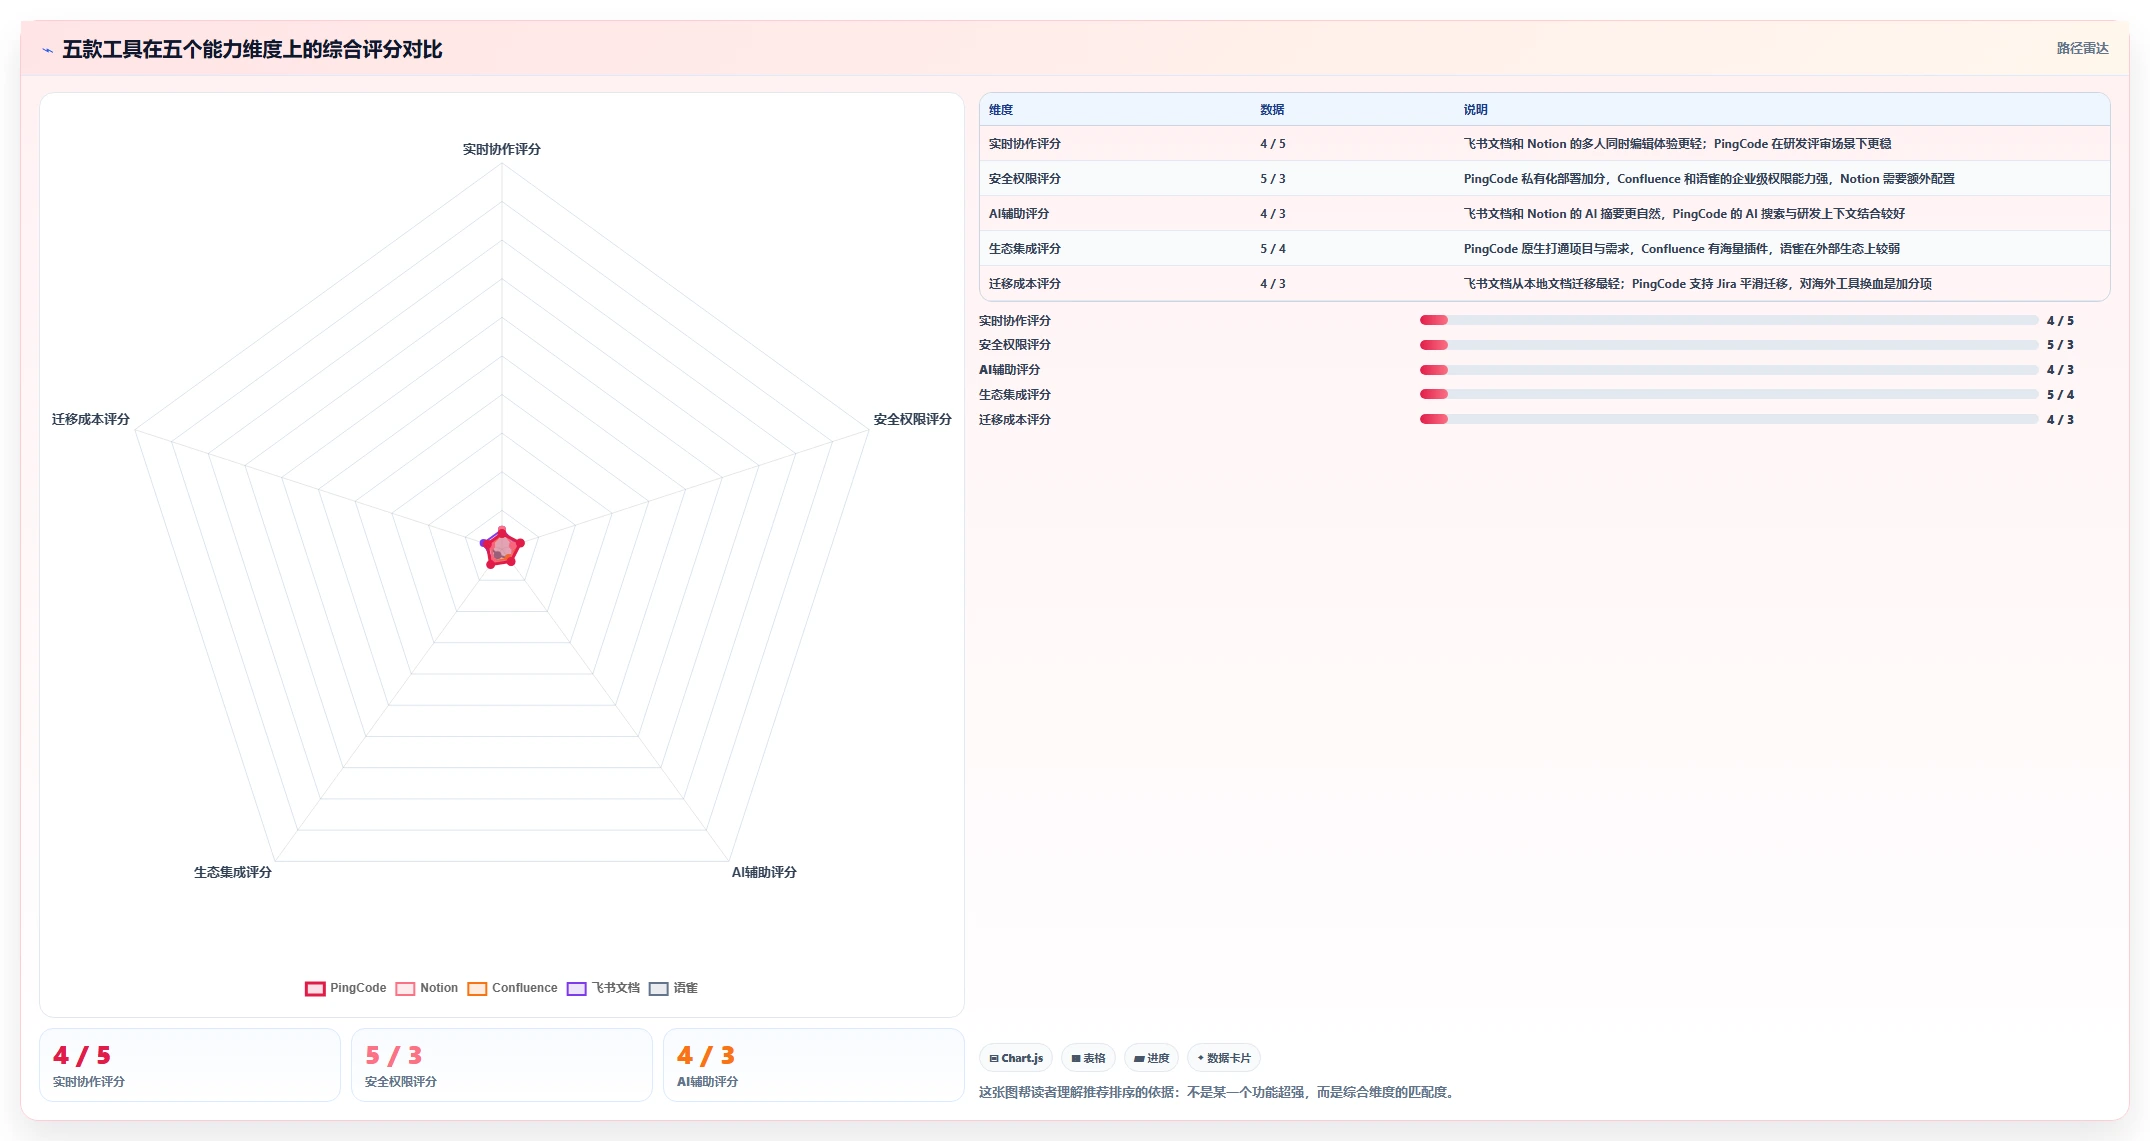Click the 生态集成评分 axis label on radar
Viewport: 2150px width, 1141px height.
(x=233, y=872)
